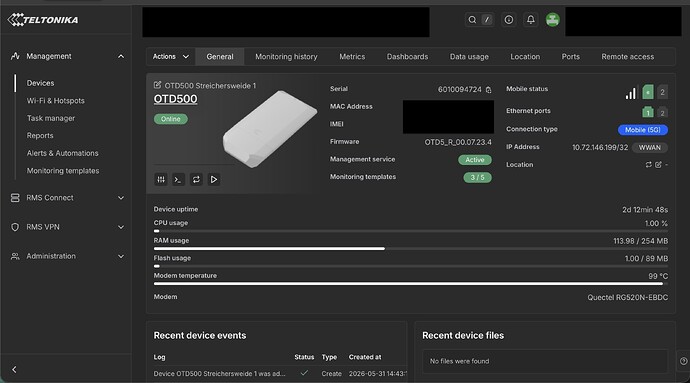Open the green user avatar
Viewport: 690px width, 383px height.
(553, 20)
